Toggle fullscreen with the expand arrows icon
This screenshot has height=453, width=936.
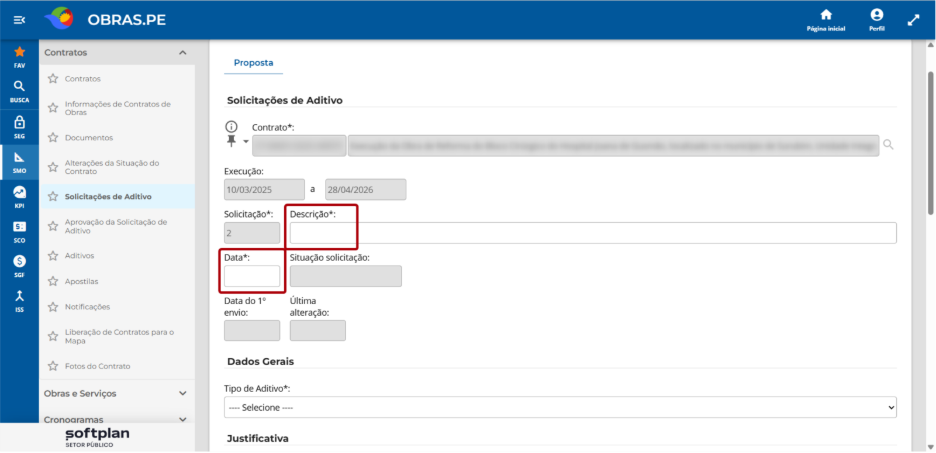coord(913,20)
